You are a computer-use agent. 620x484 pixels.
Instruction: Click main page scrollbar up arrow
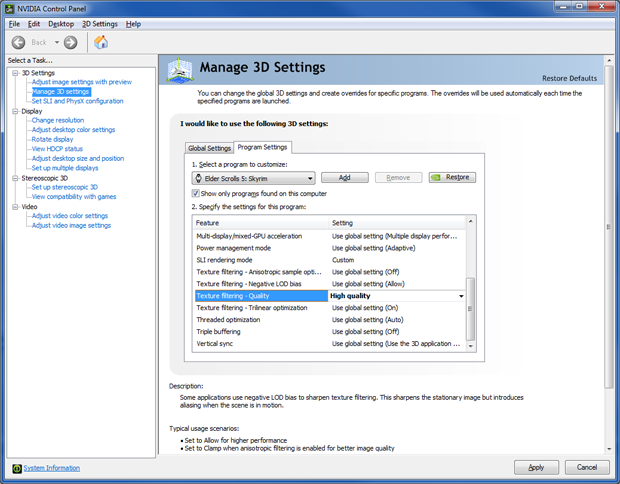click(609, 60)
